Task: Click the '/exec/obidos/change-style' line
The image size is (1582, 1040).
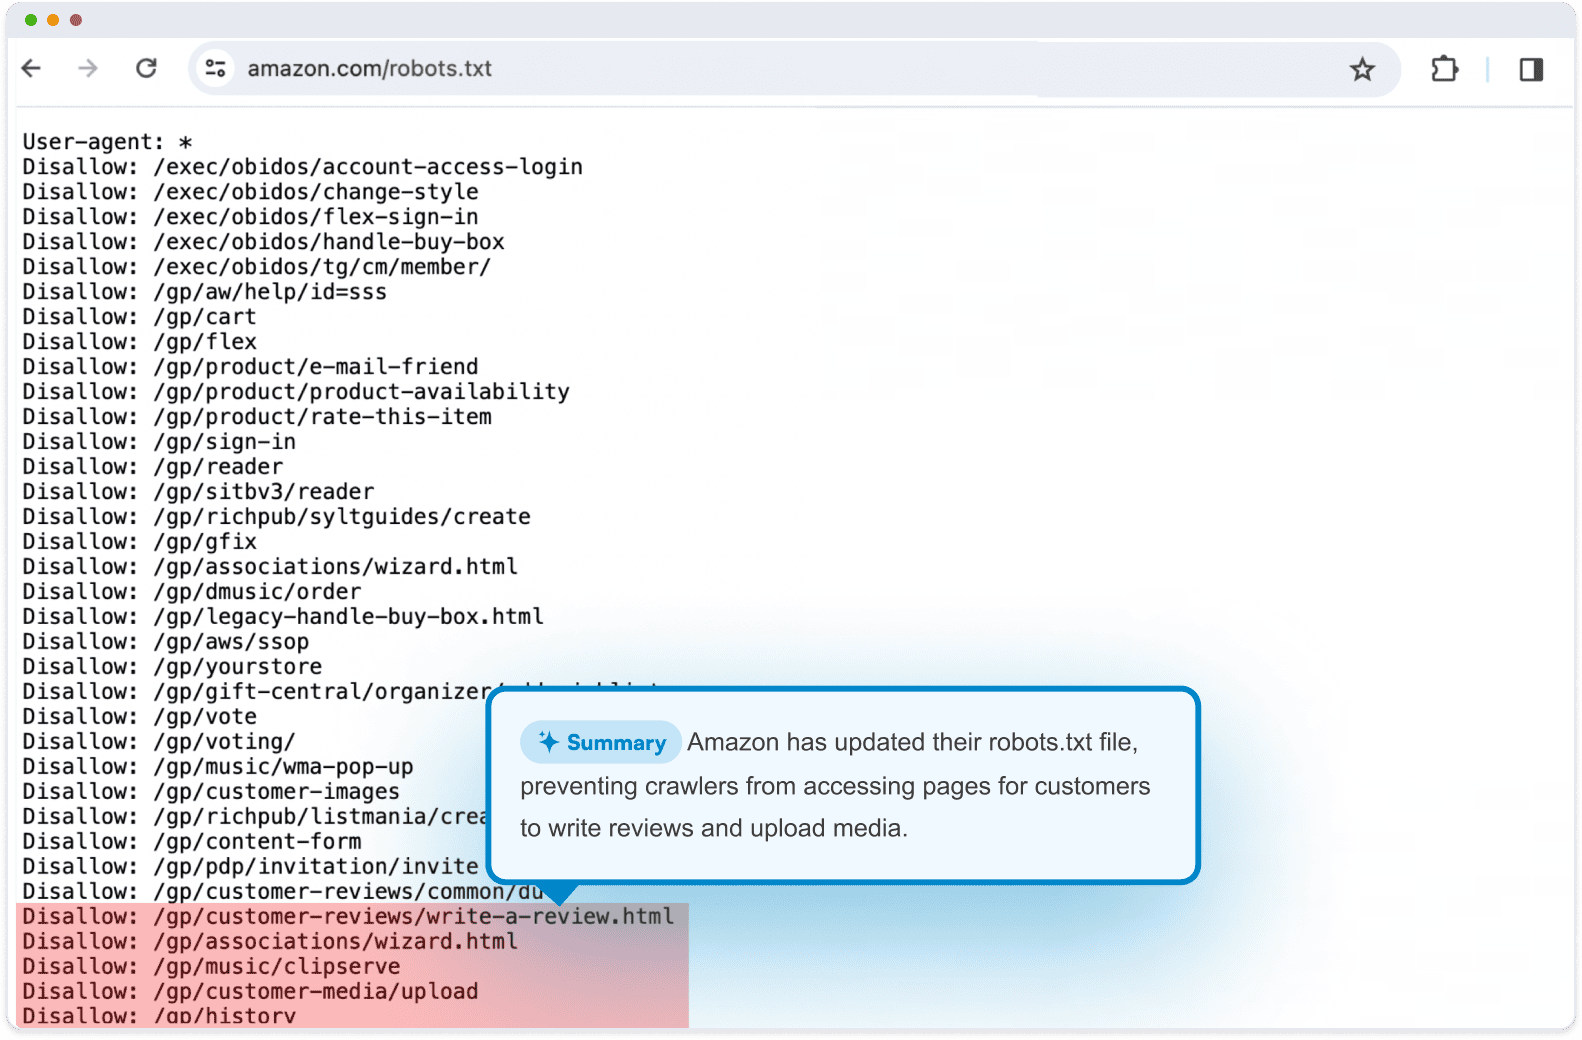Action: point(251,192)
